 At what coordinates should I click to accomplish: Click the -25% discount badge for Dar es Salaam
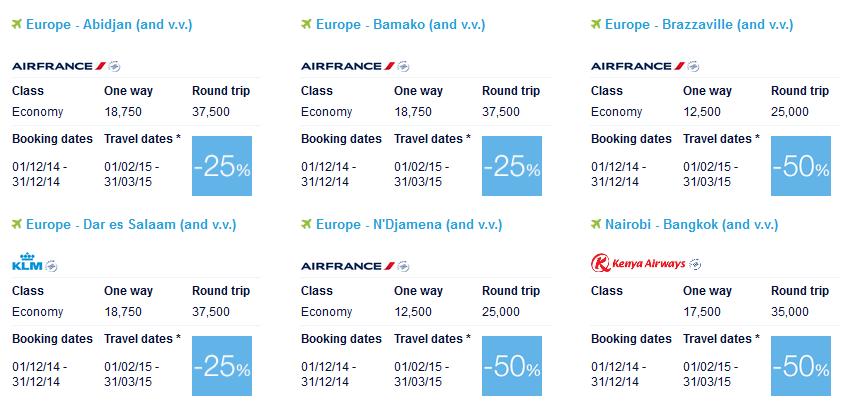tap(222, 366)
